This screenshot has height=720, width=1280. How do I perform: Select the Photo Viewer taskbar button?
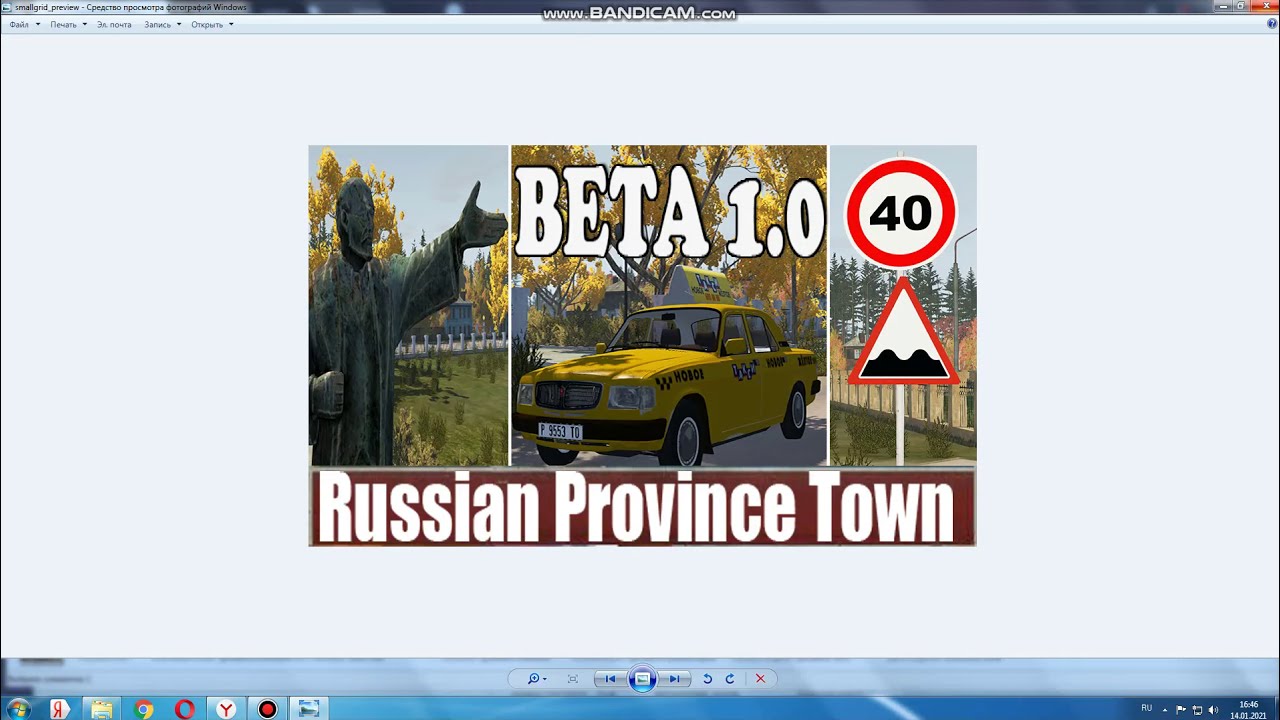[309, 709]
